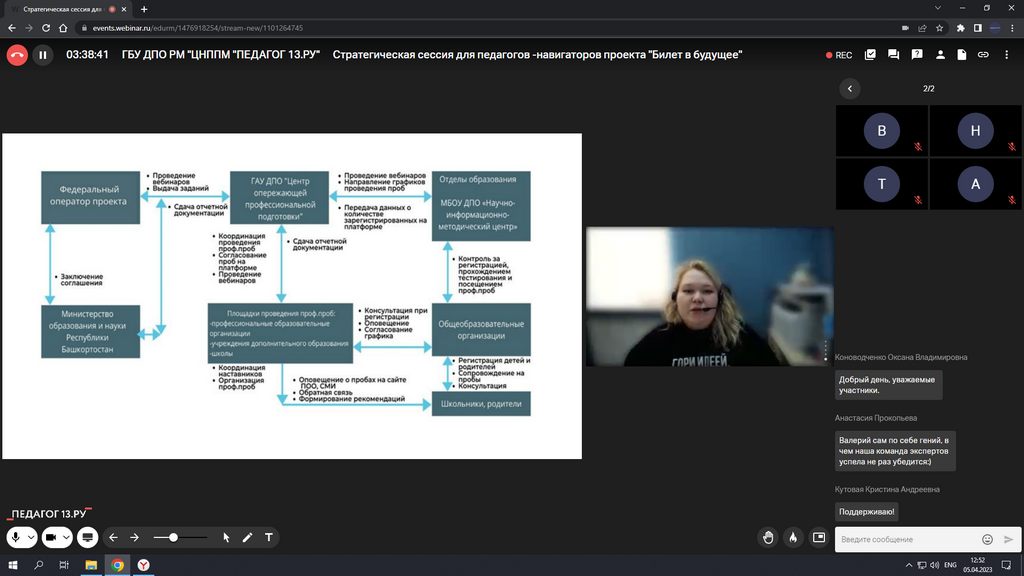The image size is (1024, 576).
Task: Reload the webinar page
Action: coord(46,28)
